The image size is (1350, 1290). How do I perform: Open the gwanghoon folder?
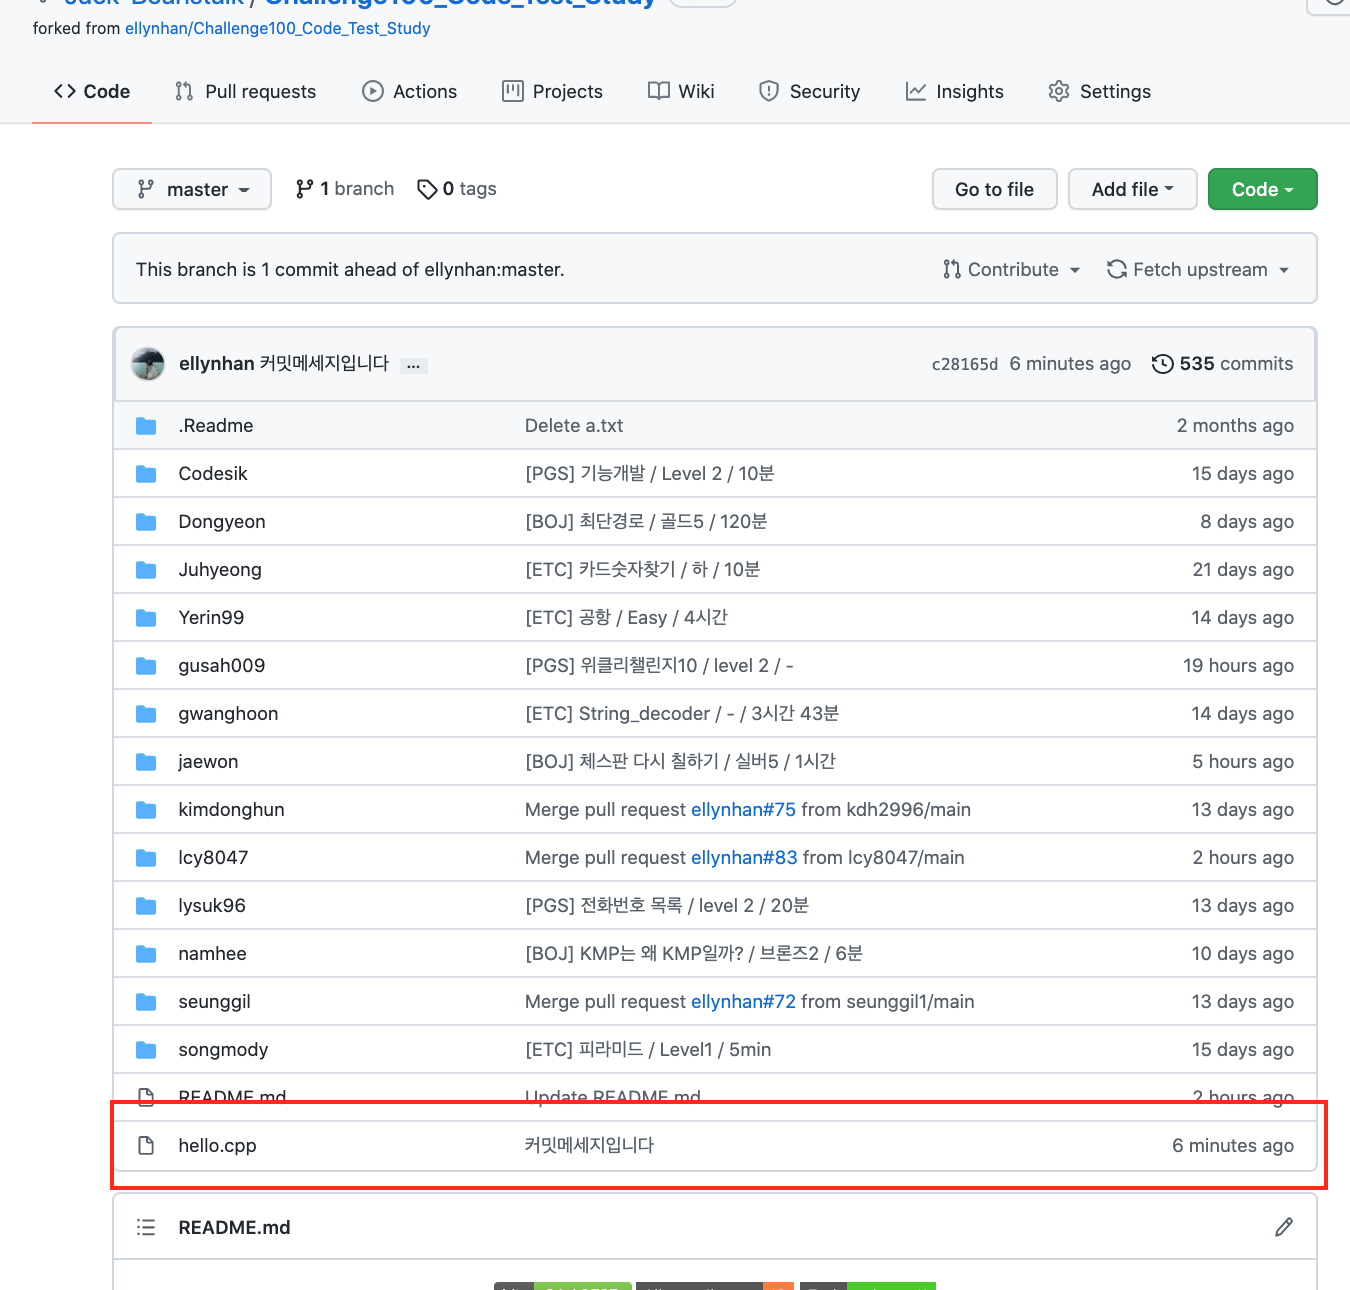228,713
